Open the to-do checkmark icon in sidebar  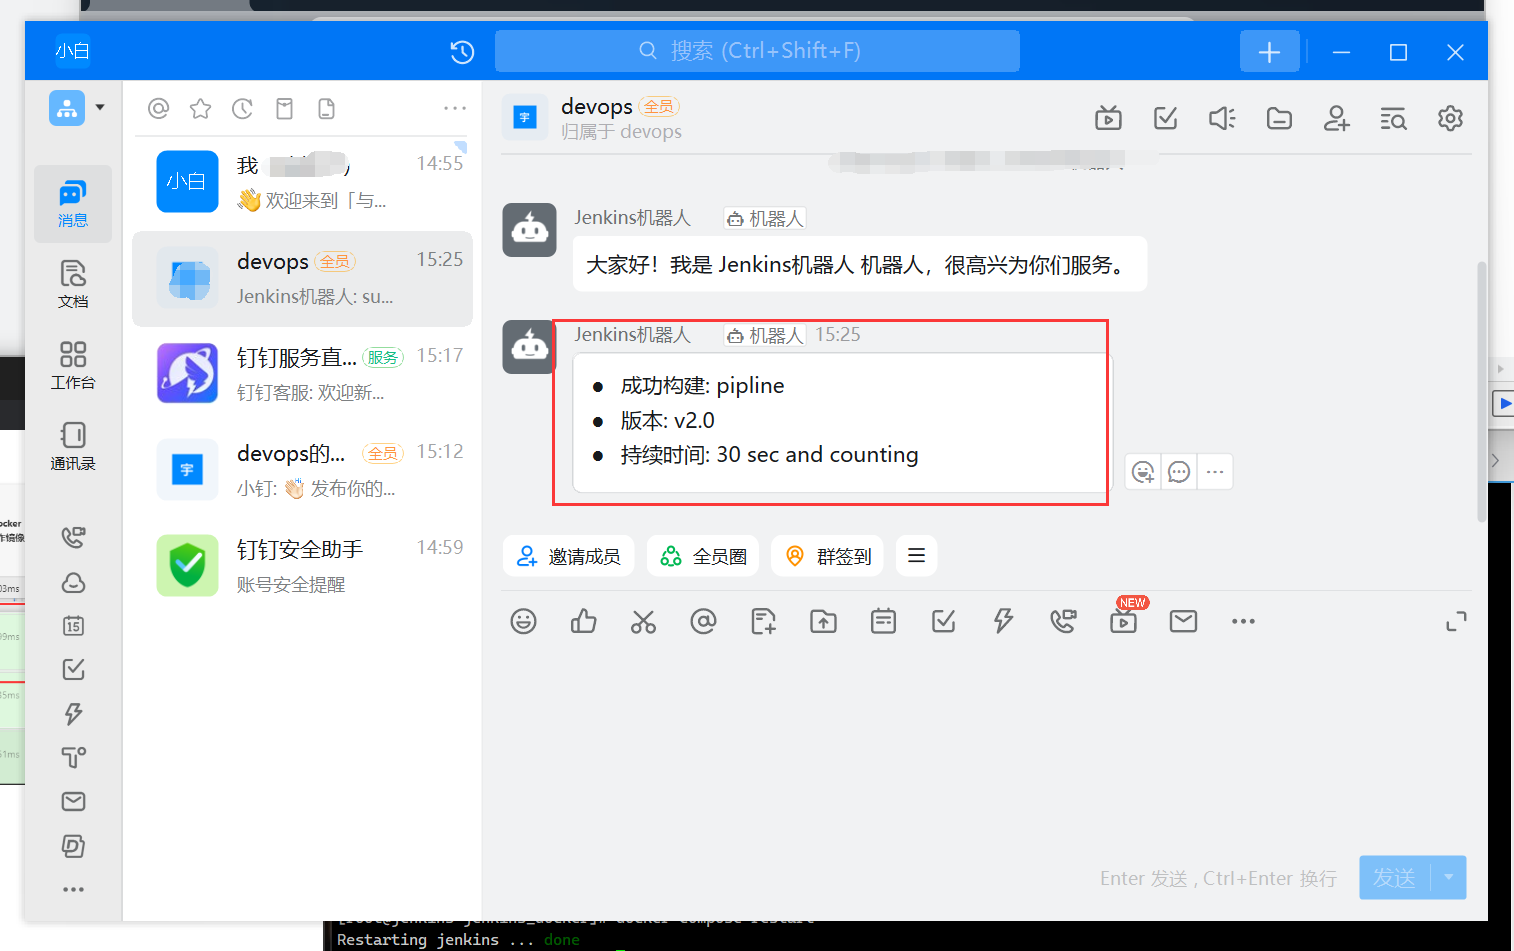[73, 669]
